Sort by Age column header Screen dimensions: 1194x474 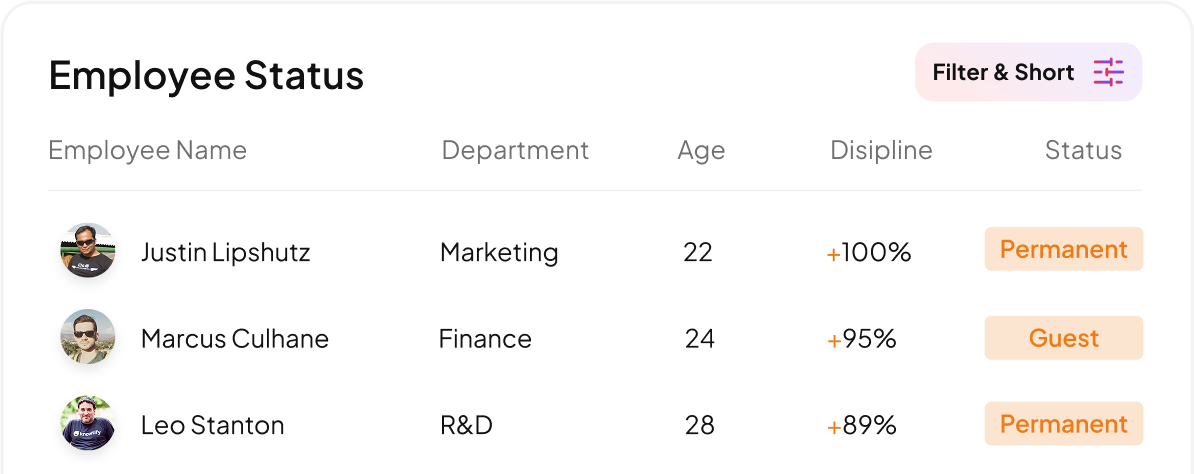tap(701, 151)
